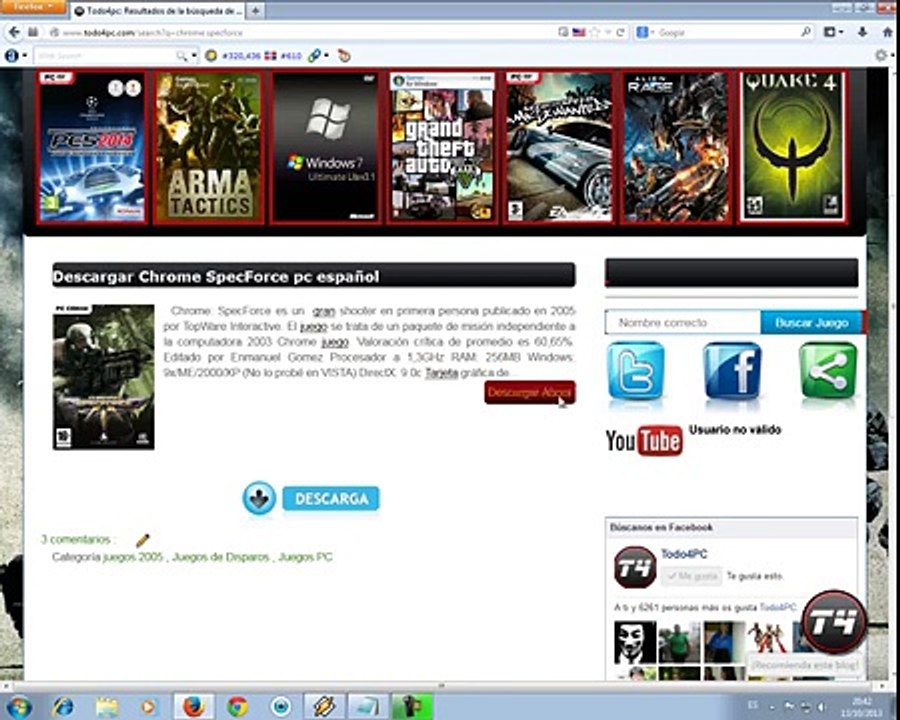
Task: Launch Internet Explorer from taskbar
Action: pos(62,707)
